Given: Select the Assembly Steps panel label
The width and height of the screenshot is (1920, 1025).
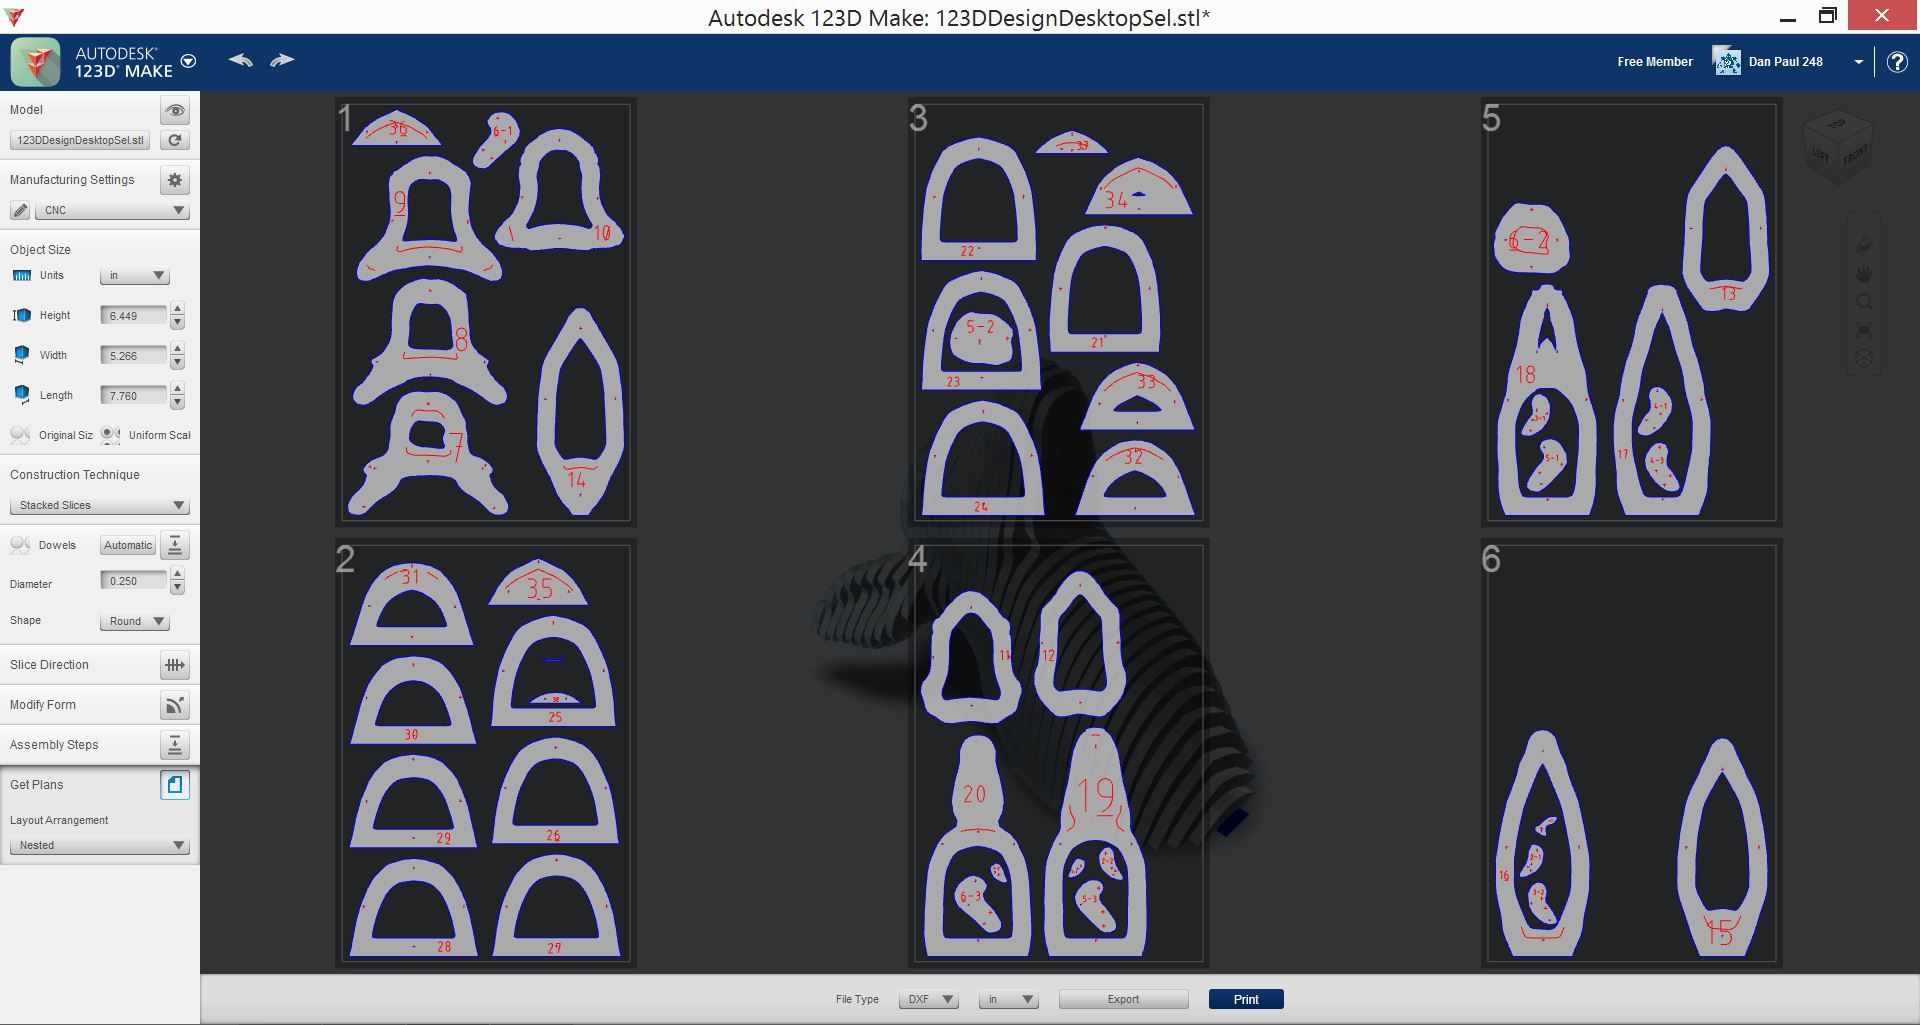Looking at the screenshot, I should click(x=54, y=745).
